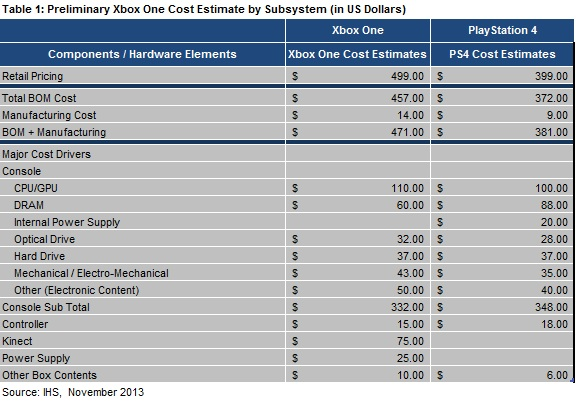Select the Total BOM Cost row label
Screen dimensions: 576x403
[x=39, y=98]
